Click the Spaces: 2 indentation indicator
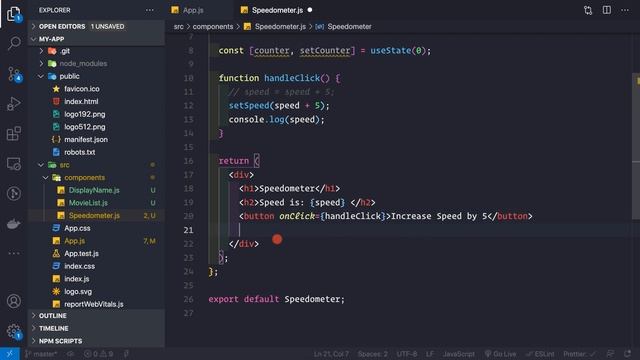640x360 pixels. [372, 354]
